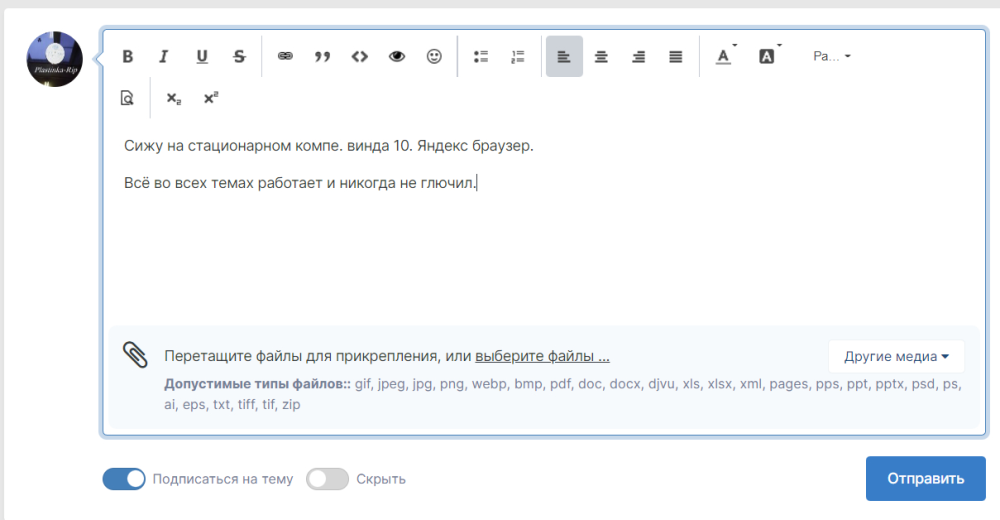
Task: Apply strikethrough formatting
Action: click(239, 57)
